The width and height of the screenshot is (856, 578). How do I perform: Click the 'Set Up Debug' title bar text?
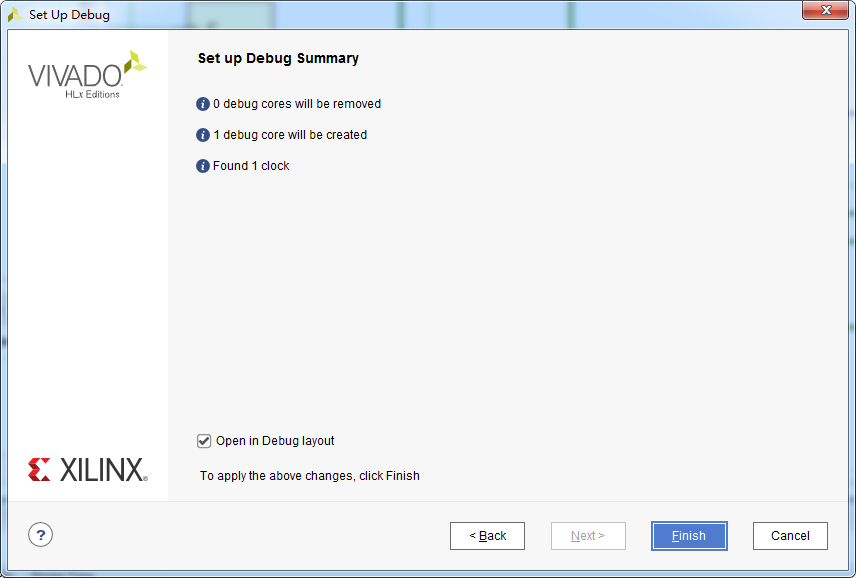[69, 15]
